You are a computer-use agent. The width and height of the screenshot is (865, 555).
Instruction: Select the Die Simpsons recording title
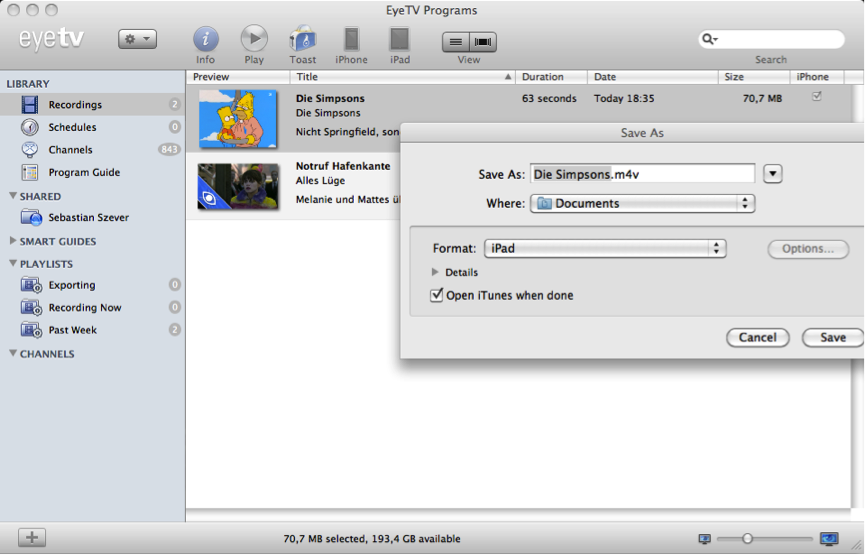pyautogui.click(x=330, y=99)
